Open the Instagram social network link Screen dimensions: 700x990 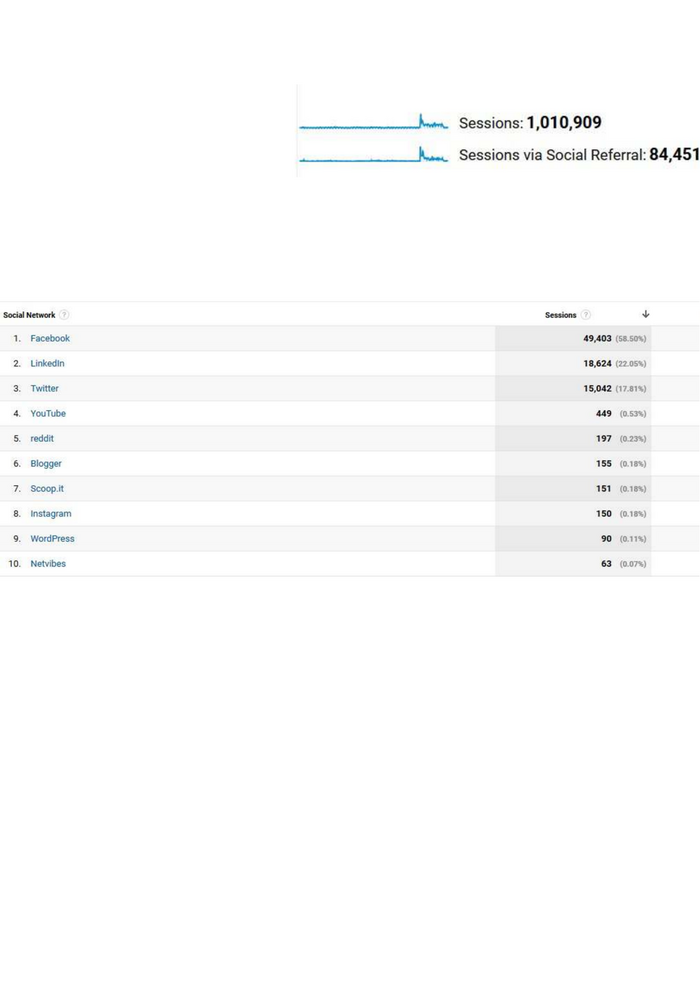coord(51,514)
